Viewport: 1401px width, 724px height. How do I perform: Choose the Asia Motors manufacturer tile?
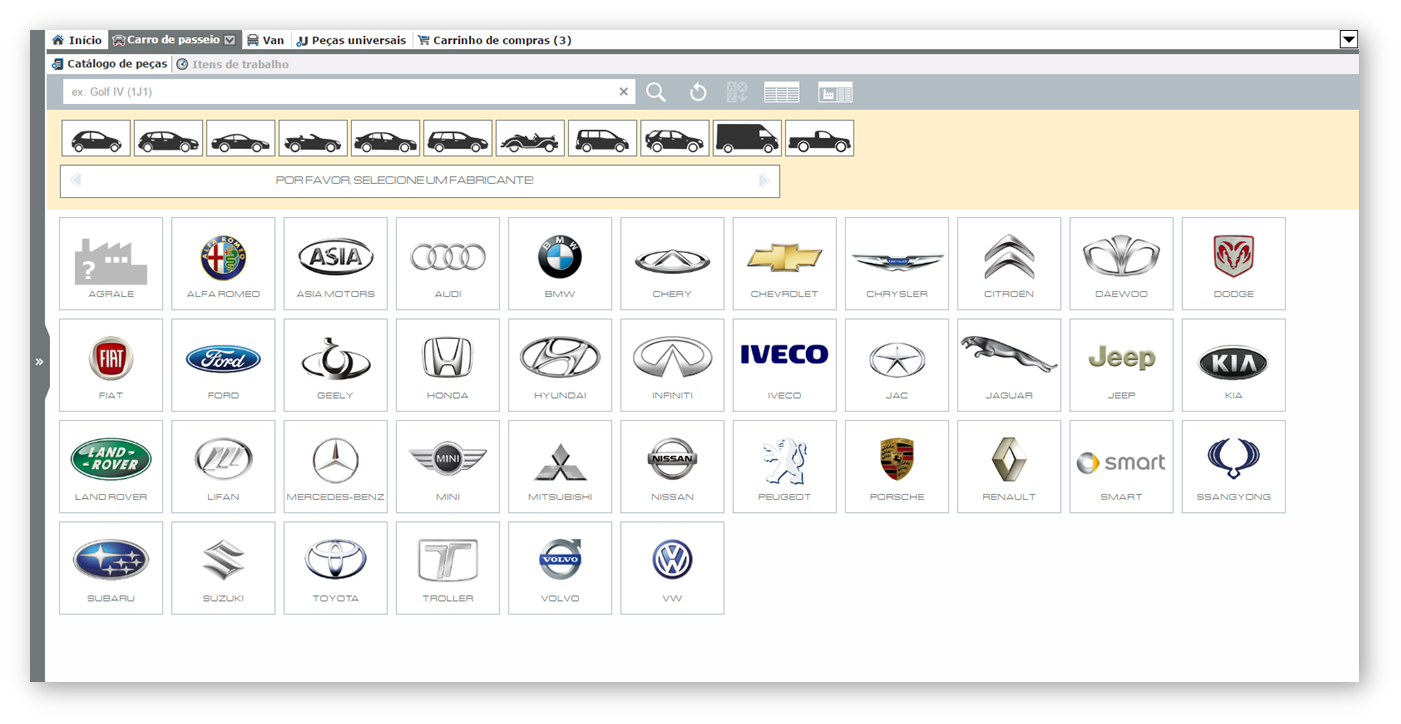335,263
